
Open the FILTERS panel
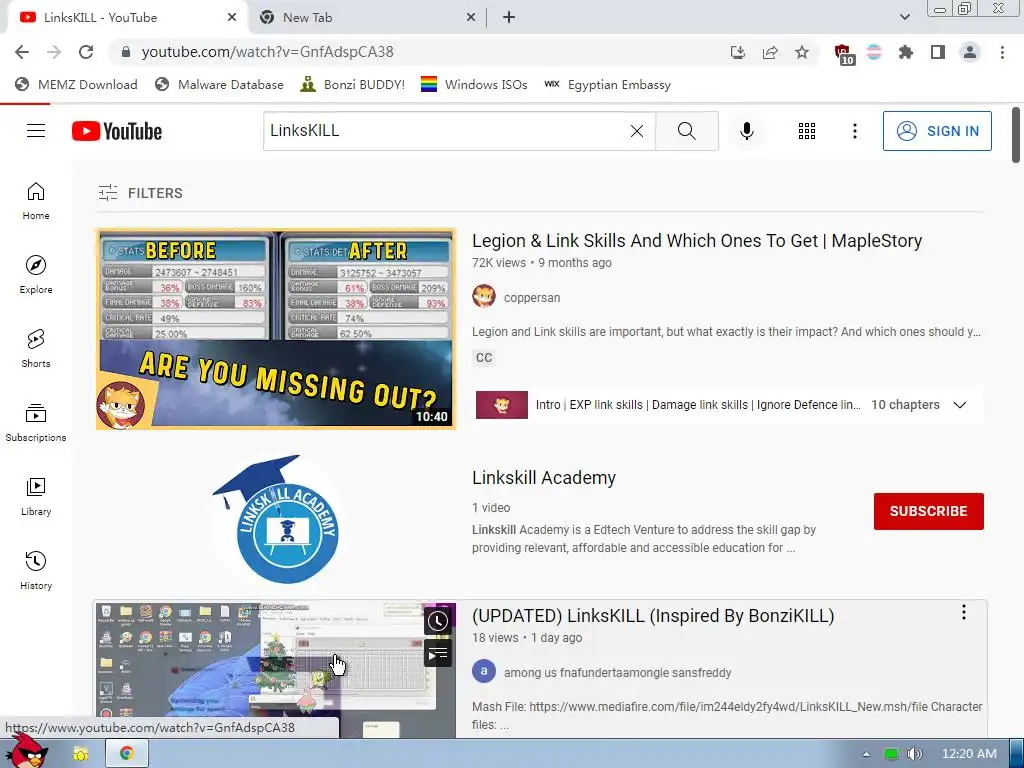point(140,193)
